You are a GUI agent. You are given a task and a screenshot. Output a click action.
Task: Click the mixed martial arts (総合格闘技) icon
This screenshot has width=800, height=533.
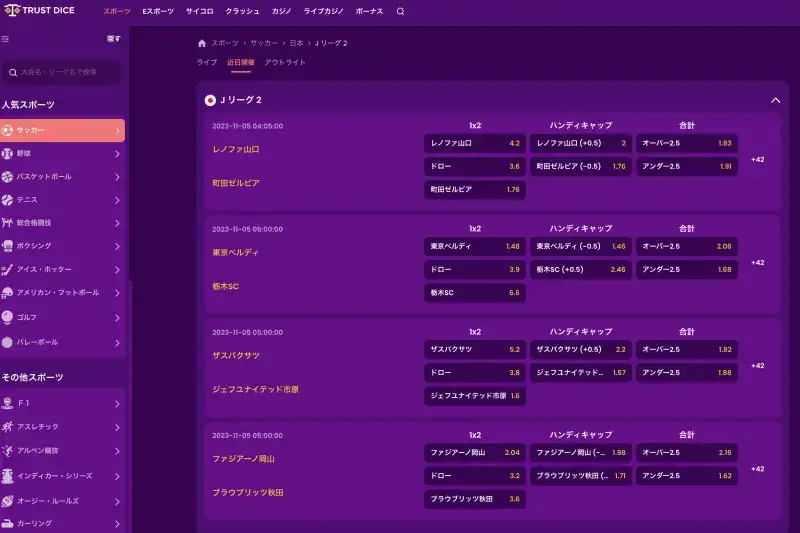click(x=7, y=223)
